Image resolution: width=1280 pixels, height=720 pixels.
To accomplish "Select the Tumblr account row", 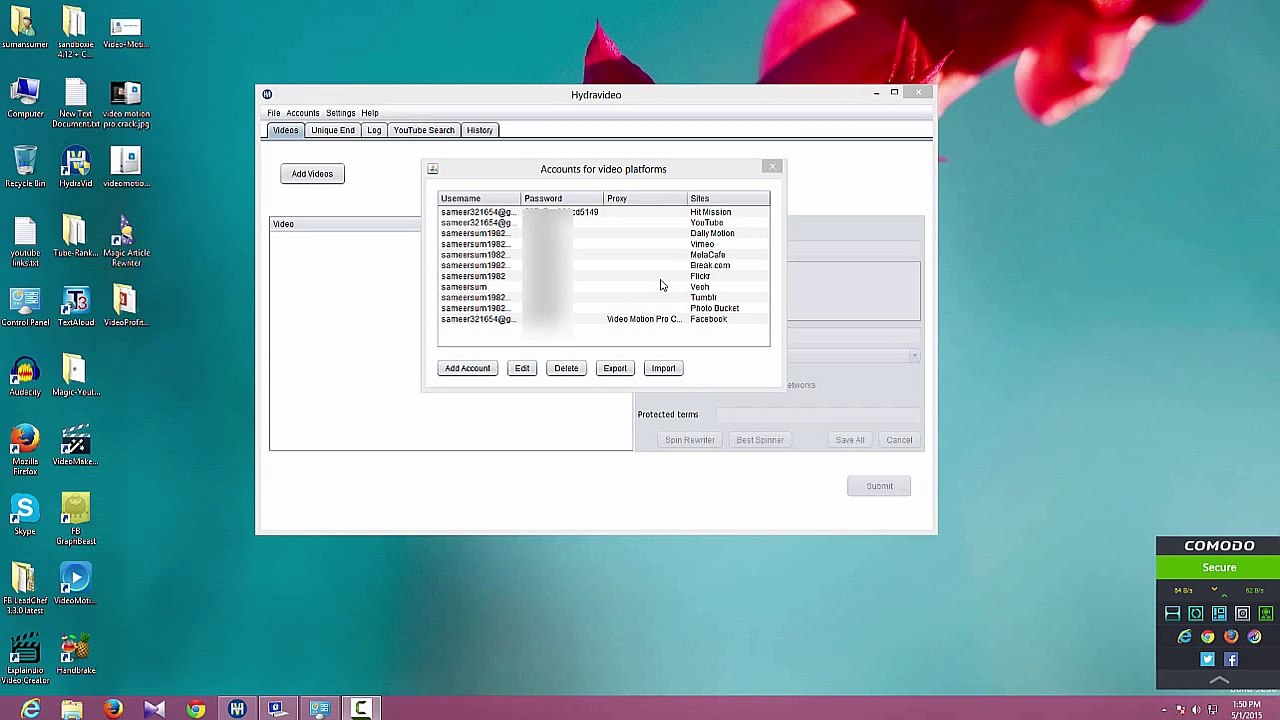I will pos(604,297).
